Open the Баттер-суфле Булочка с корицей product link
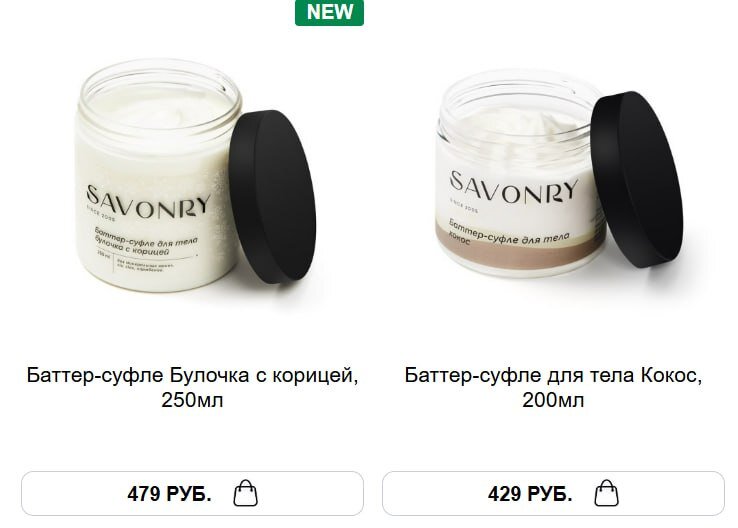The width and height of the screenshot is (738, 528). click(x=193, y=388)
